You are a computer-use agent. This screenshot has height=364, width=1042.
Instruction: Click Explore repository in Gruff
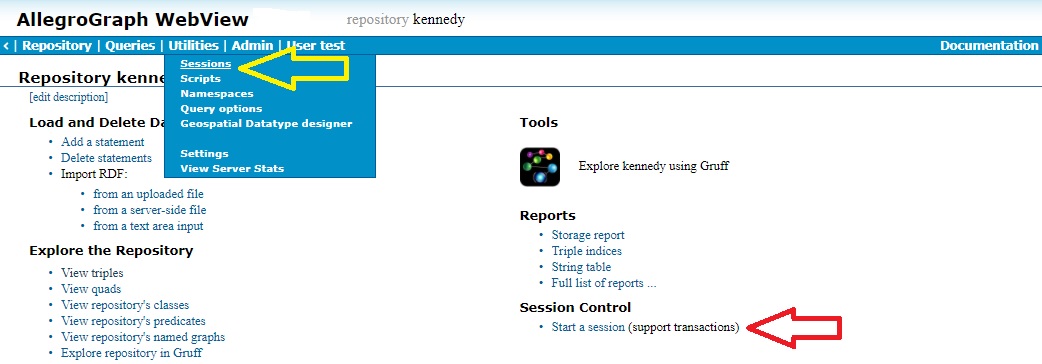(x=132, y=353)
